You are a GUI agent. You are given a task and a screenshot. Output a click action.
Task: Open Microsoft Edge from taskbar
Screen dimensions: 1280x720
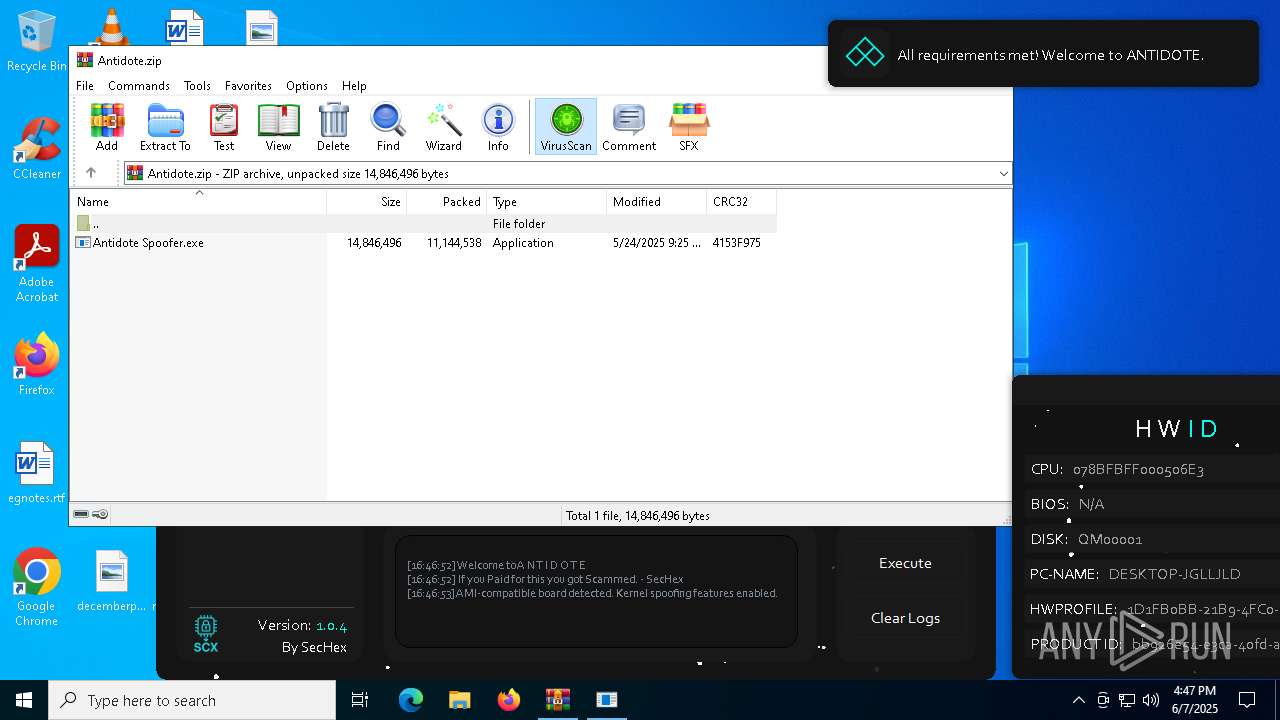[x=411, y=700]
